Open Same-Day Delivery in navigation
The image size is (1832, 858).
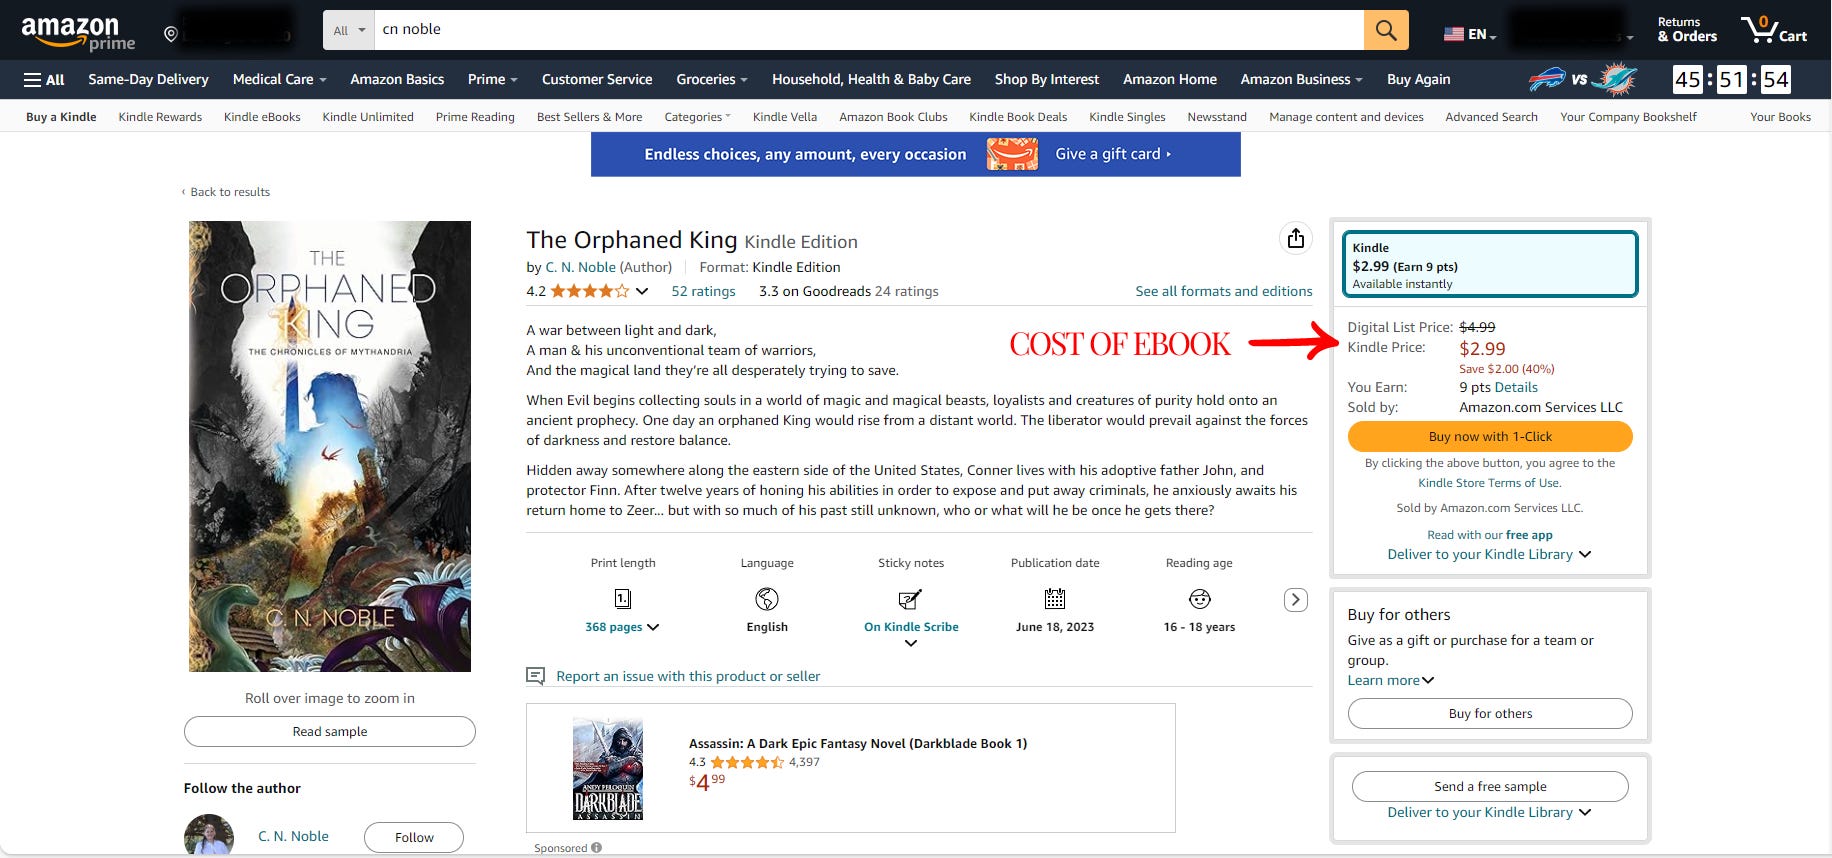[x=148, y=80]
